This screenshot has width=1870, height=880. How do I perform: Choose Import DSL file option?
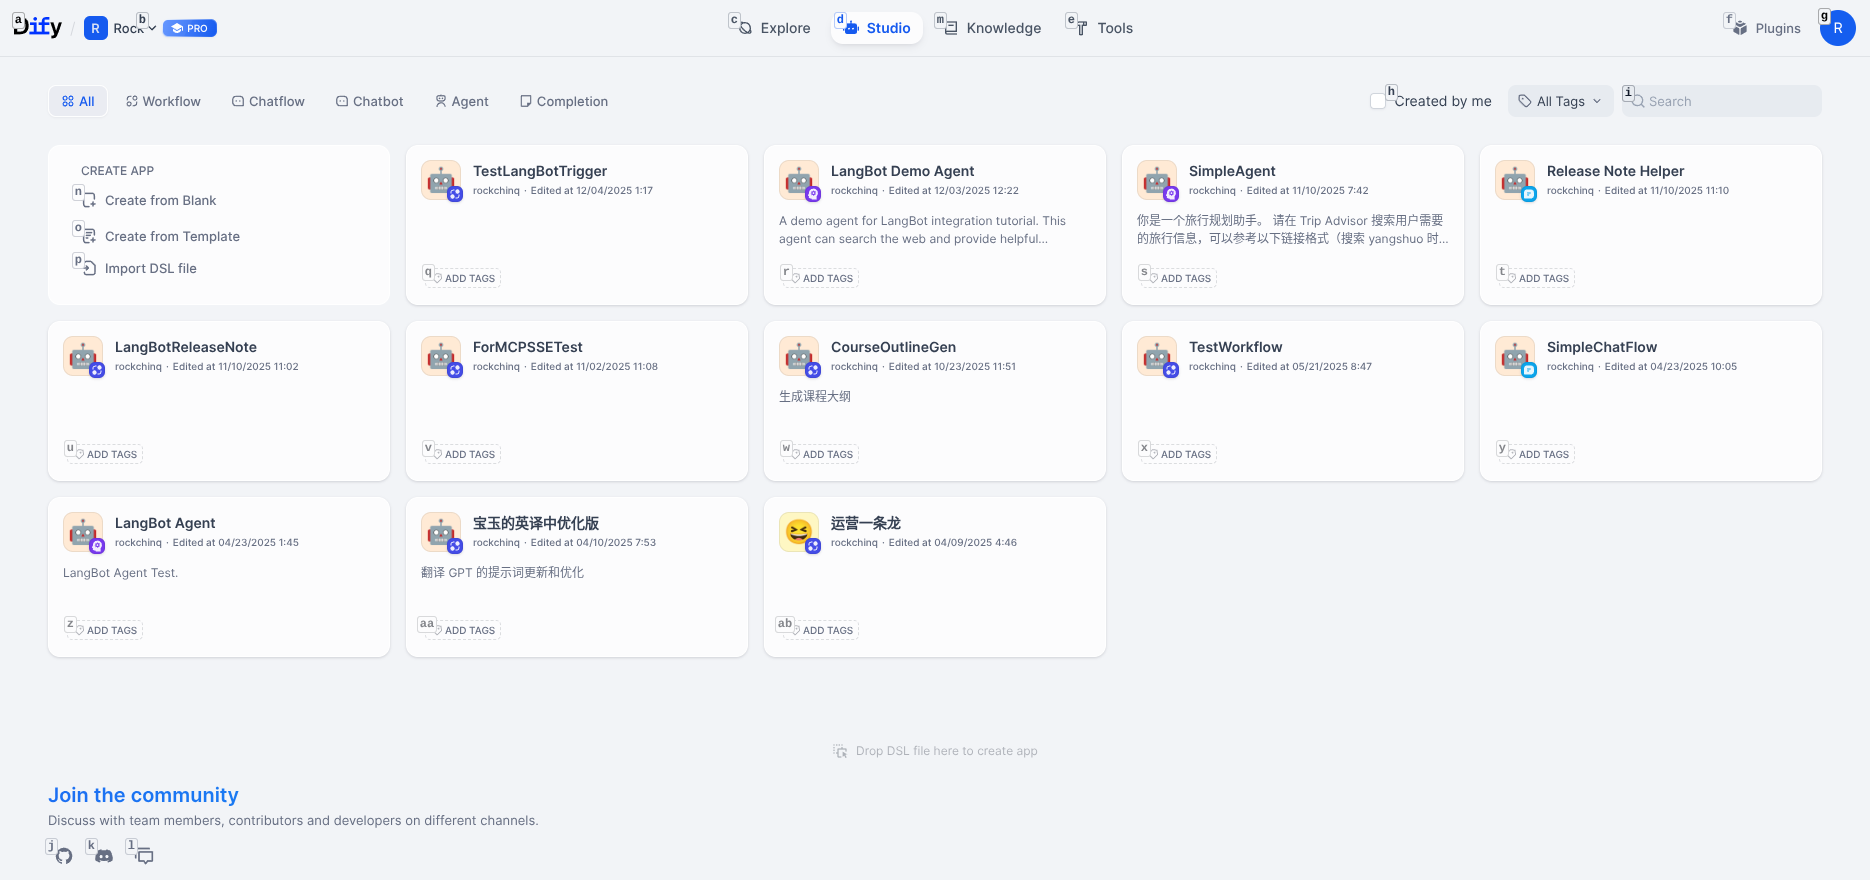[x=150, y=268]
